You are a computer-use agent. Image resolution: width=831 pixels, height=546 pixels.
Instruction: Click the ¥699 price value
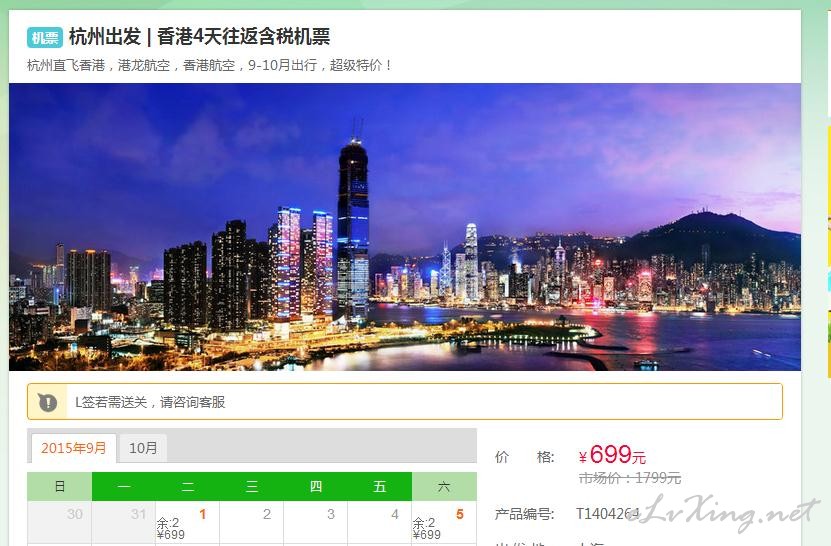click(x=612, y=454)
